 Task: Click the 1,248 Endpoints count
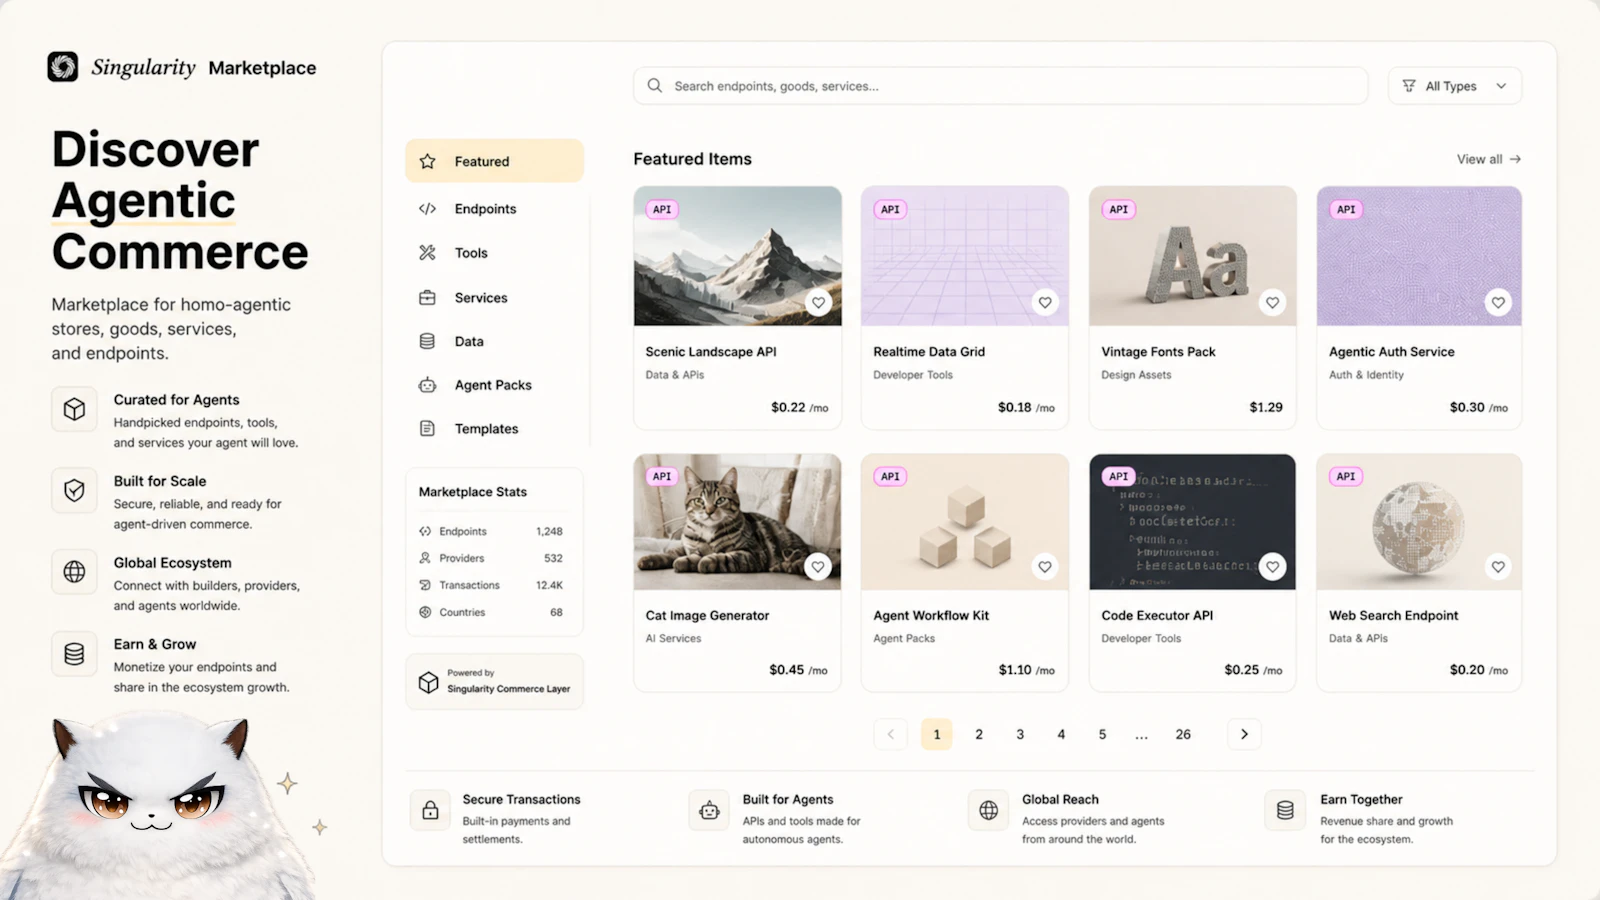coord(549,531)
